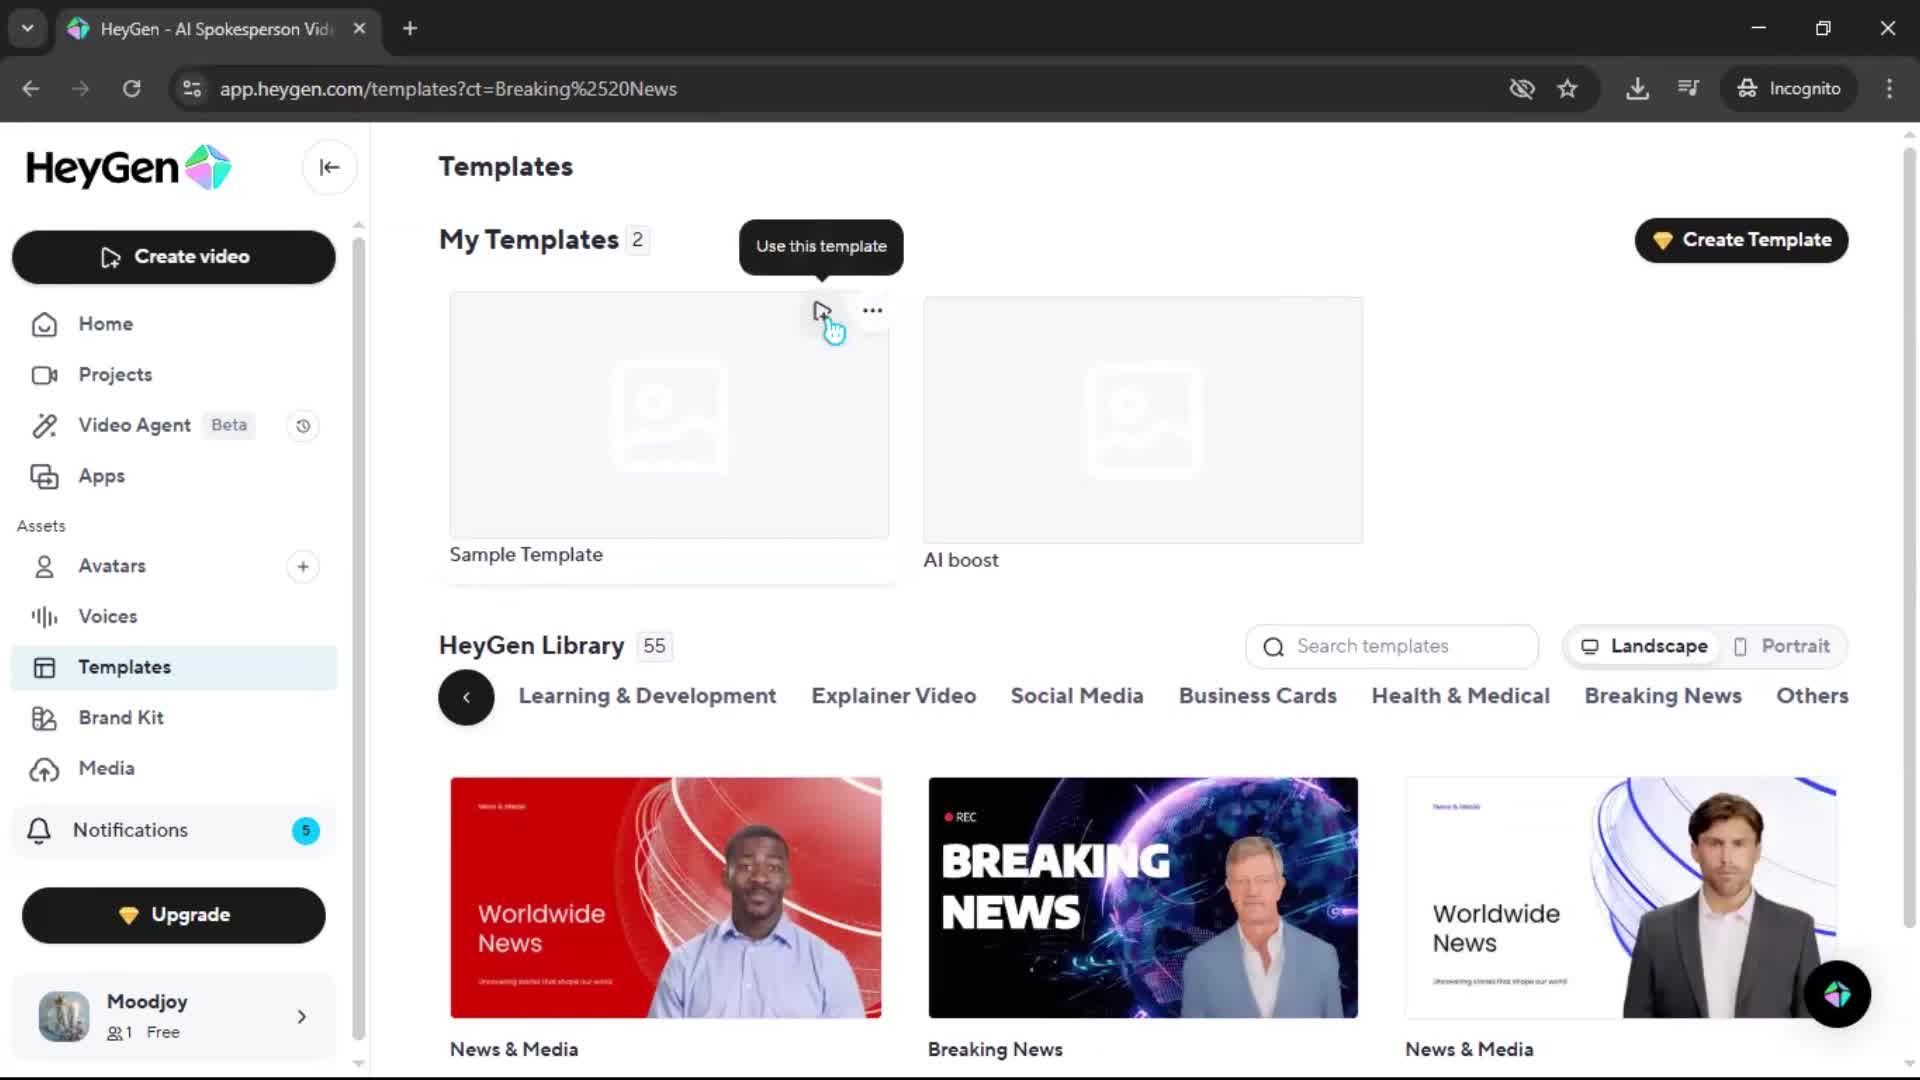
Task: Open browser tab search dropdown
Action: [x=27, y=28]
